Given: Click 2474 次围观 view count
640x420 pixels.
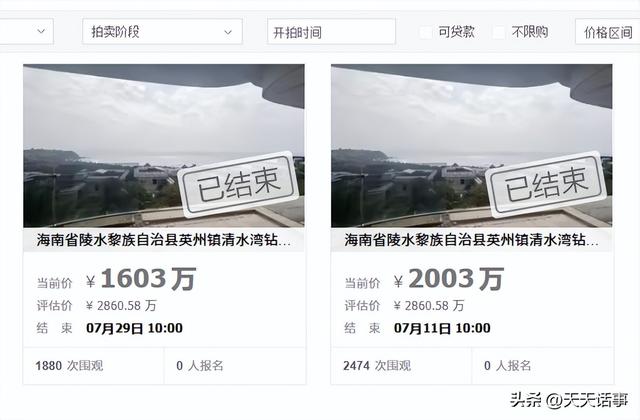Looking at the screenshot, I should (x=377, y=365).
